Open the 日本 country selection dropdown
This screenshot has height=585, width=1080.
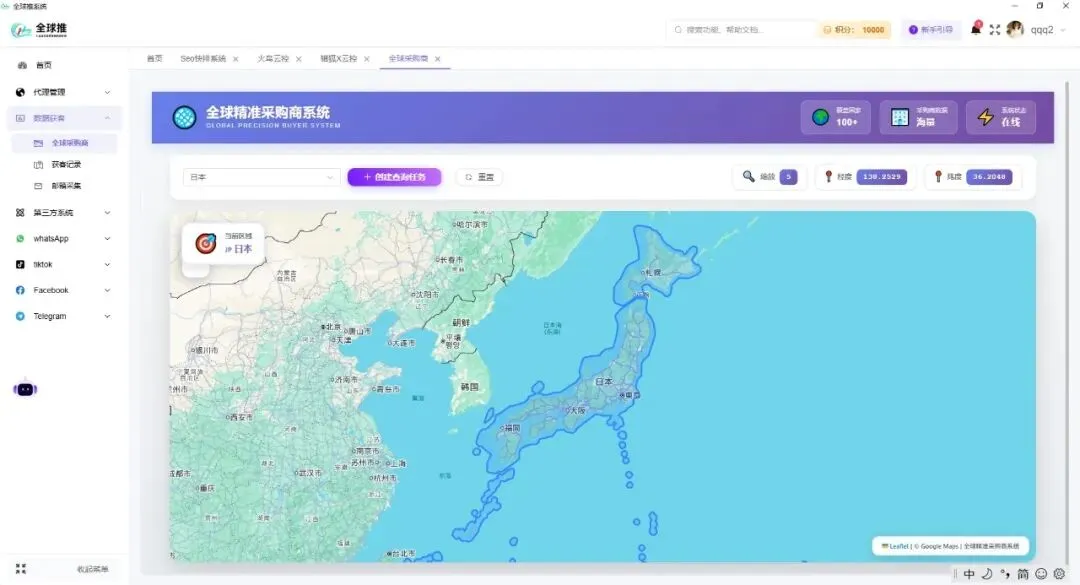point(260,176)
